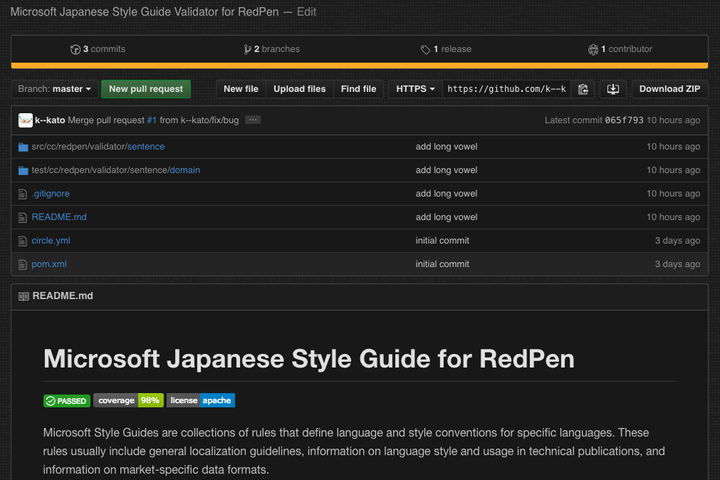This screenshot has height=480, width=720.
Task: View the 3 commits tab
Action: [x=98, y=49]
